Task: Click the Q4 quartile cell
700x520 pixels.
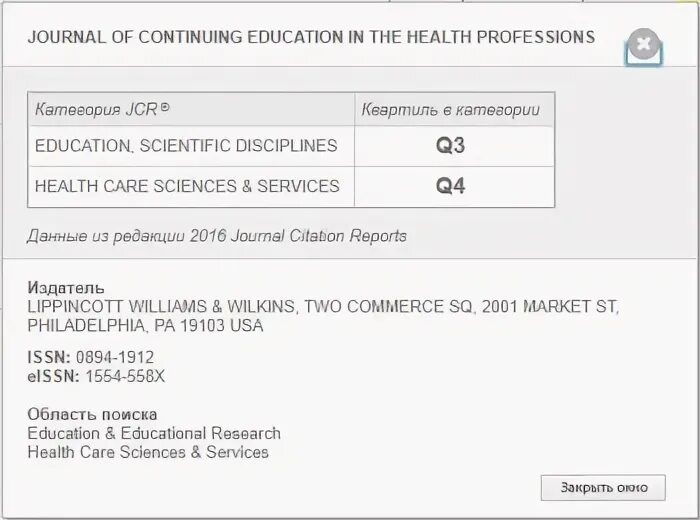Action: pos(451,186)
